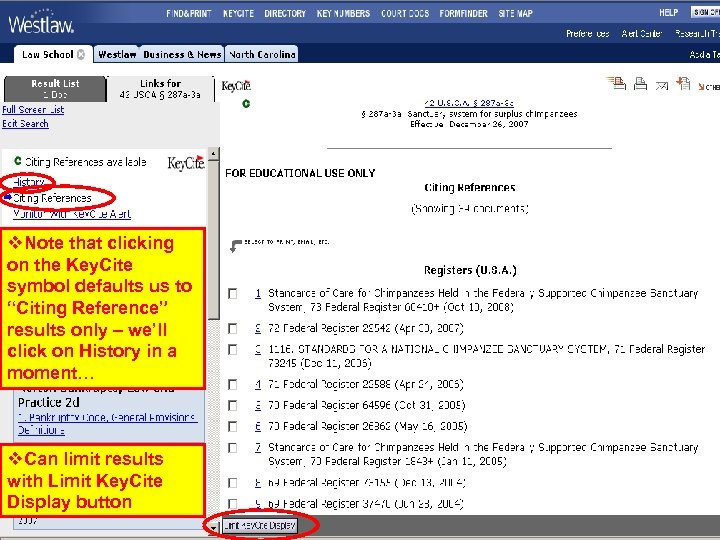Viewport: 720px width, 540px height.
Task: Check box for 70 Federal Register May 16 entry
Action: [233, 427]
